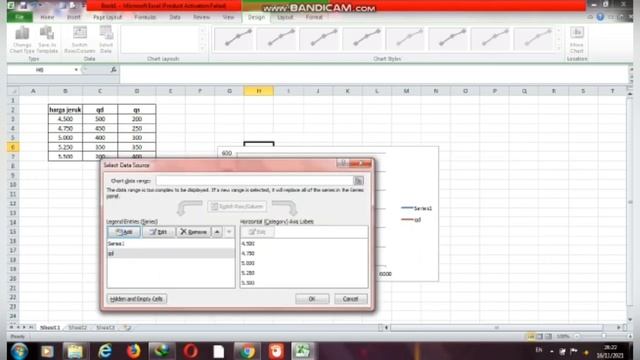This screenshot has height=360, width=640.
Task: Select row 6 header
Action: 13,147
